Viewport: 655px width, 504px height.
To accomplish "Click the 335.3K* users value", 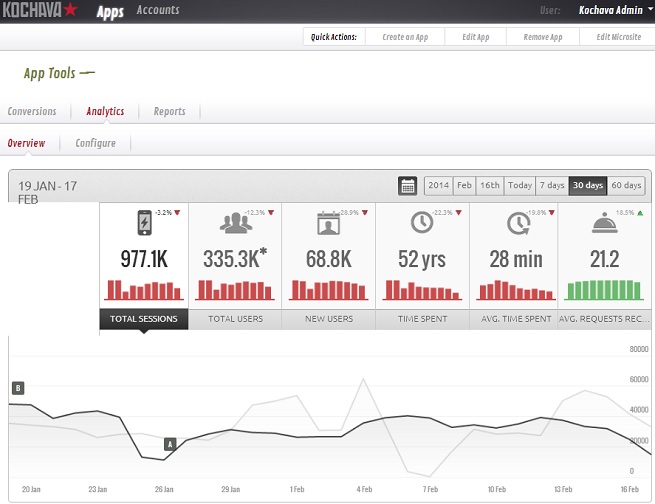I will 235,258.
